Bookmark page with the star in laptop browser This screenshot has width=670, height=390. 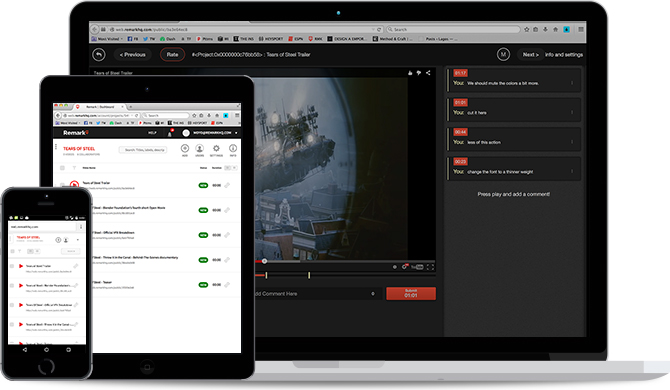coord(526,29)
